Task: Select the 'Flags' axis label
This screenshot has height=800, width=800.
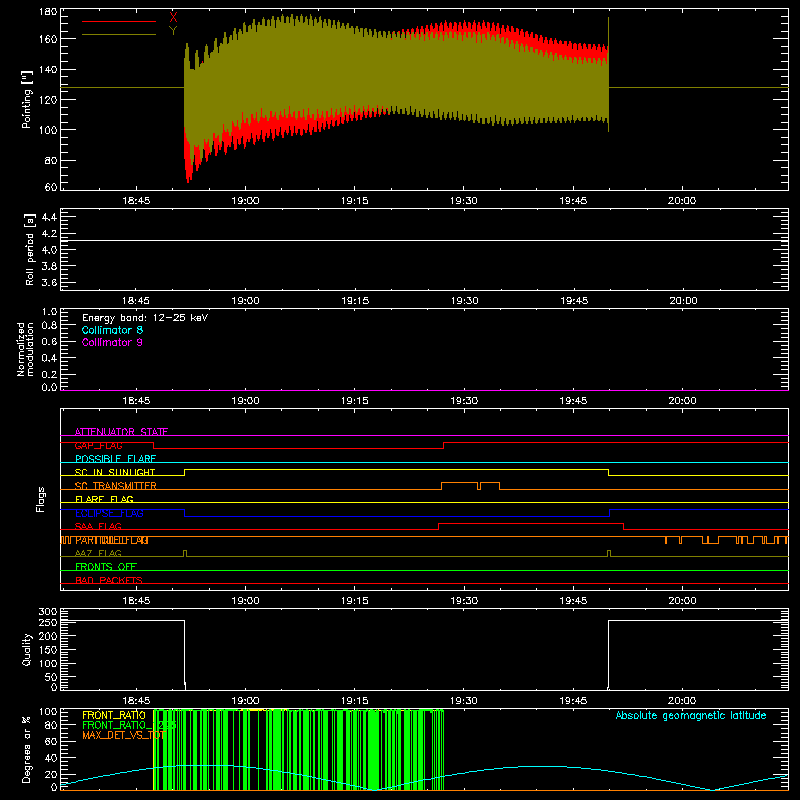Action: click(x=40, y=499)
